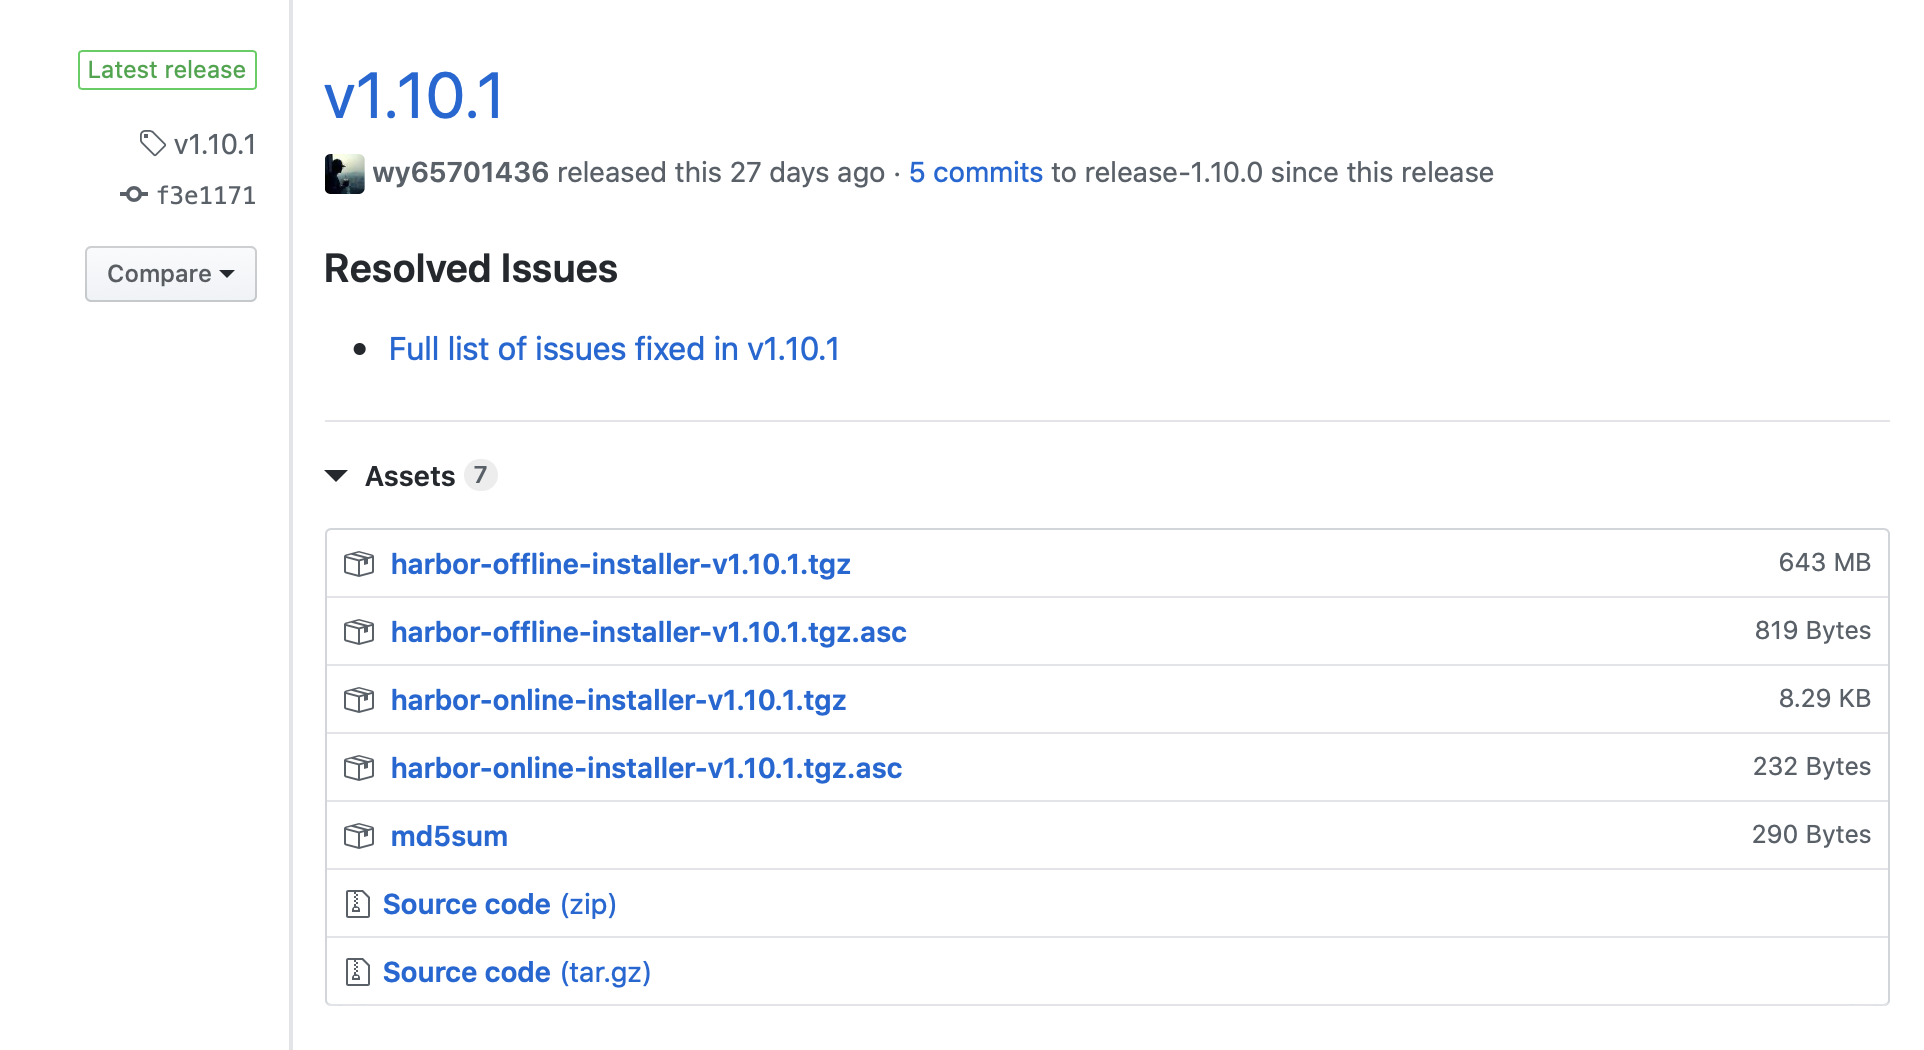The image size is (1924, 1050).
Task: Collapse the Assets section triangle
Action: tap(337, 476)
